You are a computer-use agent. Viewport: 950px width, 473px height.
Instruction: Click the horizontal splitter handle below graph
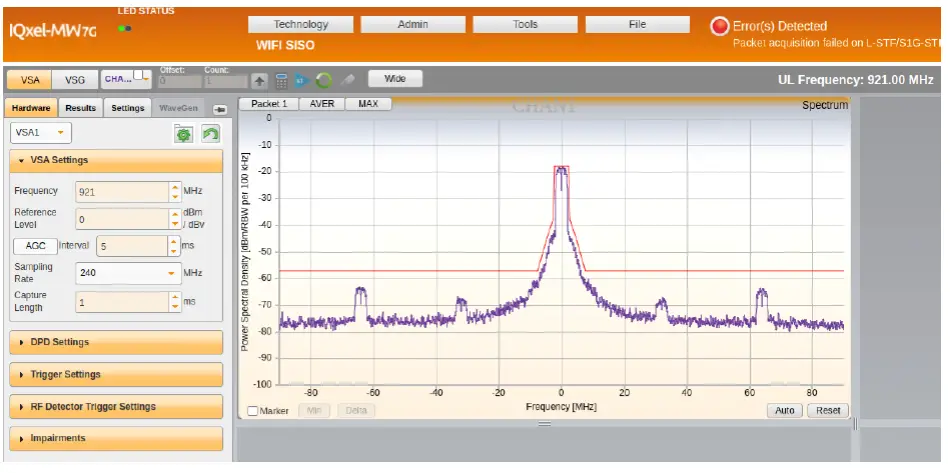coord(545,423)
